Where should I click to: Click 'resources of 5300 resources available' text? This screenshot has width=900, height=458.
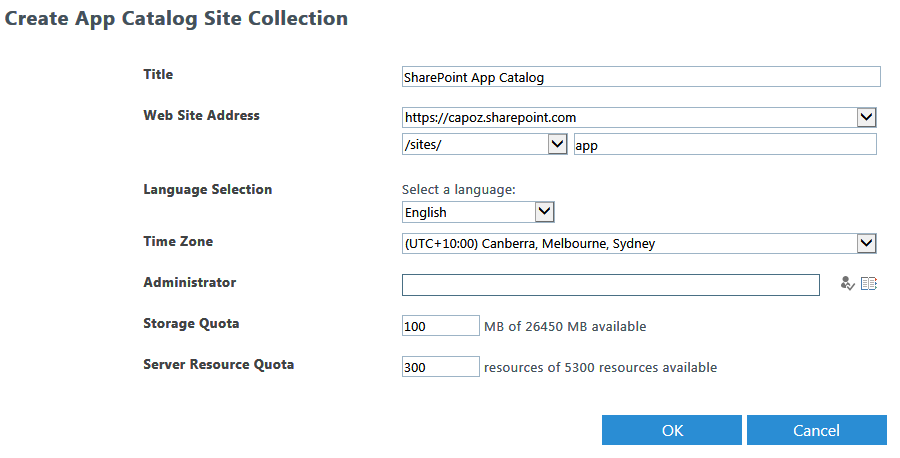coord(600,367)
